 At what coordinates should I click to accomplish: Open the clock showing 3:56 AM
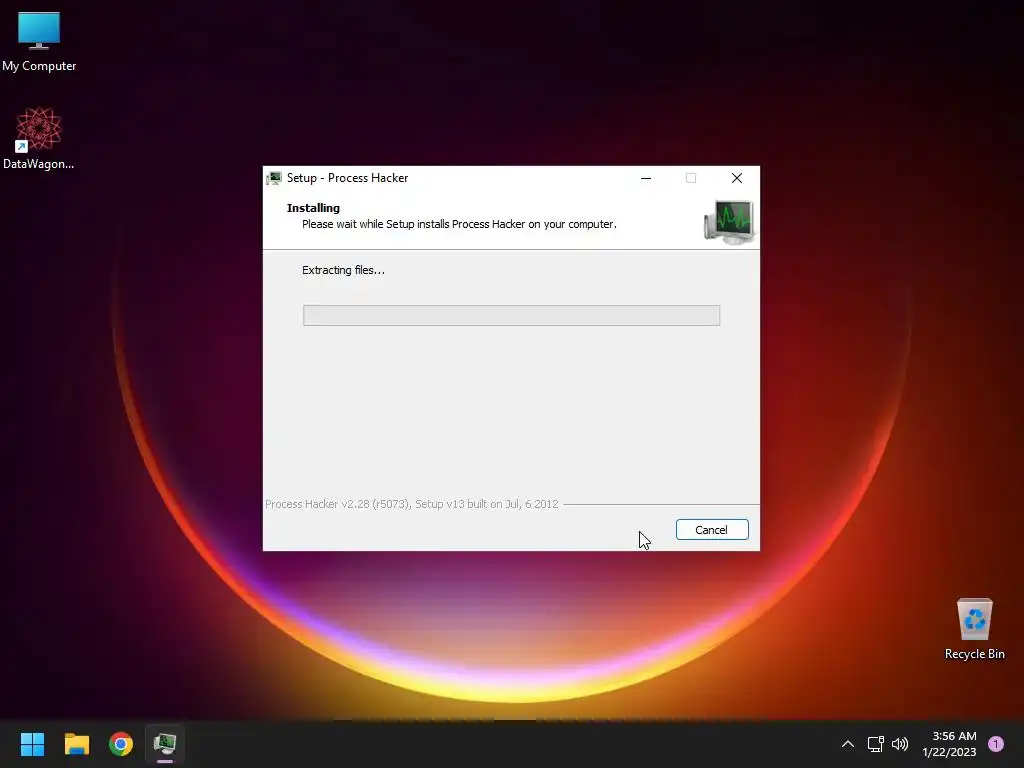tap(950, 744)
